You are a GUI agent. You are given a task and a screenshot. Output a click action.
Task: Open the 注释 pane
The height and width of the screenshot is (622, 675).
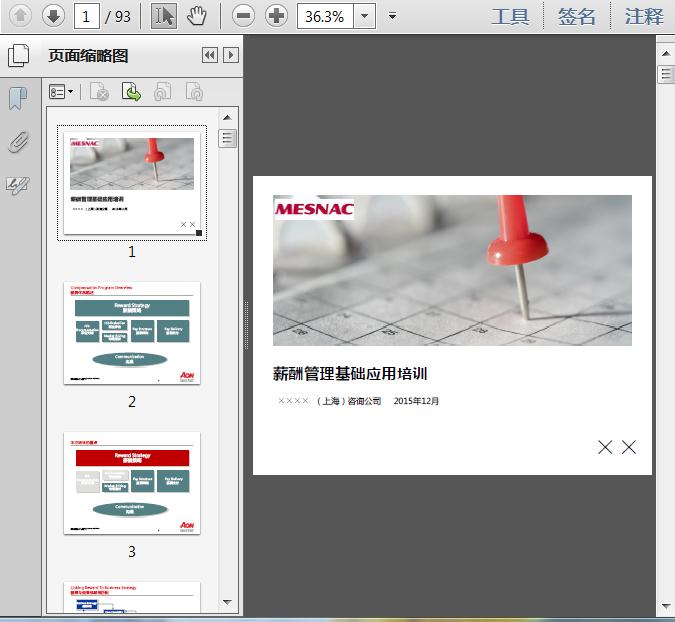point(643,16)
